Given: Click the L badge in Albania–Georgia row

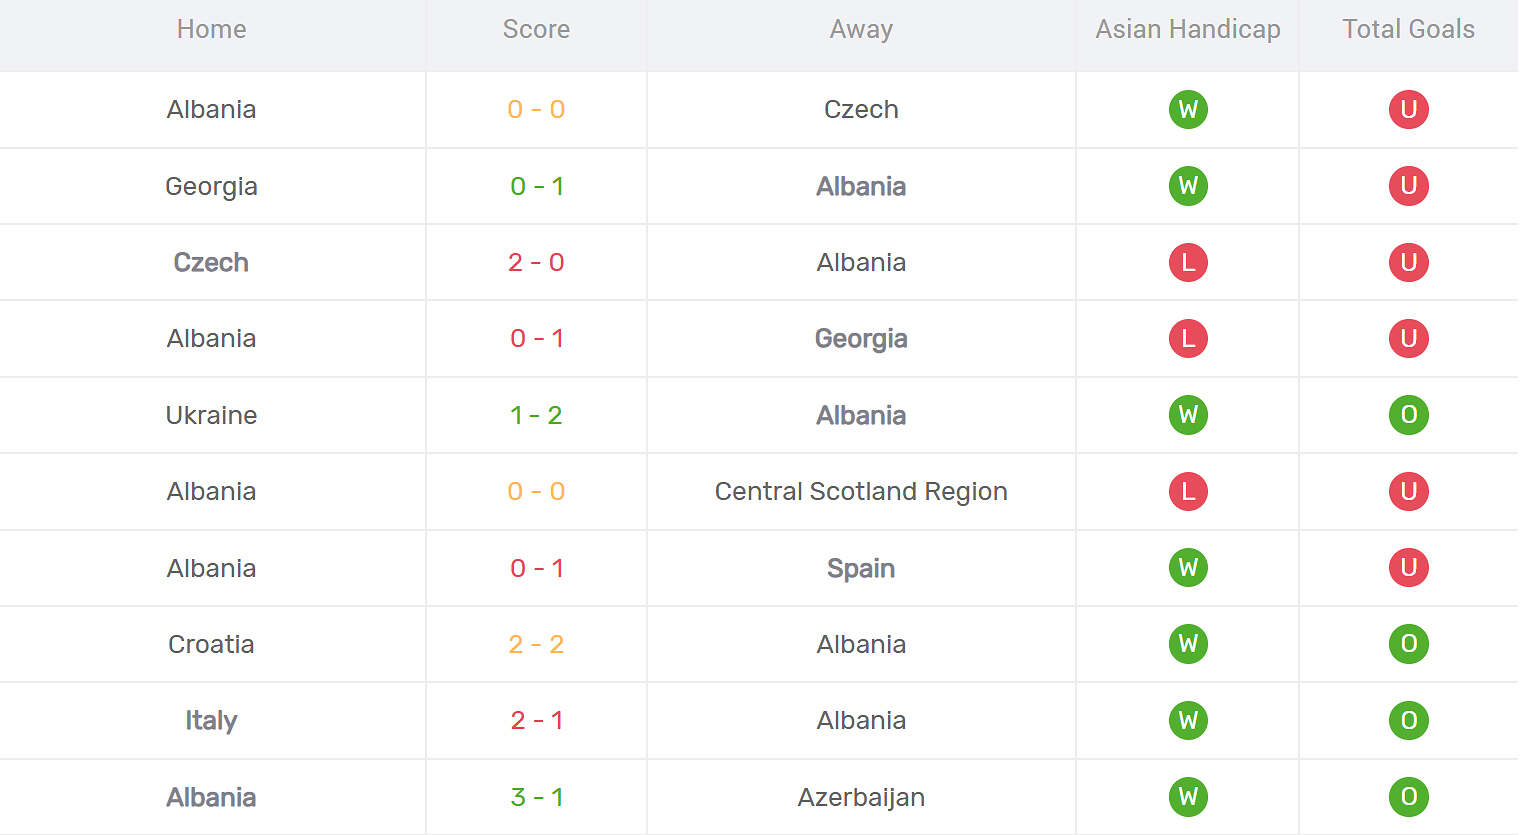Looking at the screenshot, I should [x=1188, y=338].
